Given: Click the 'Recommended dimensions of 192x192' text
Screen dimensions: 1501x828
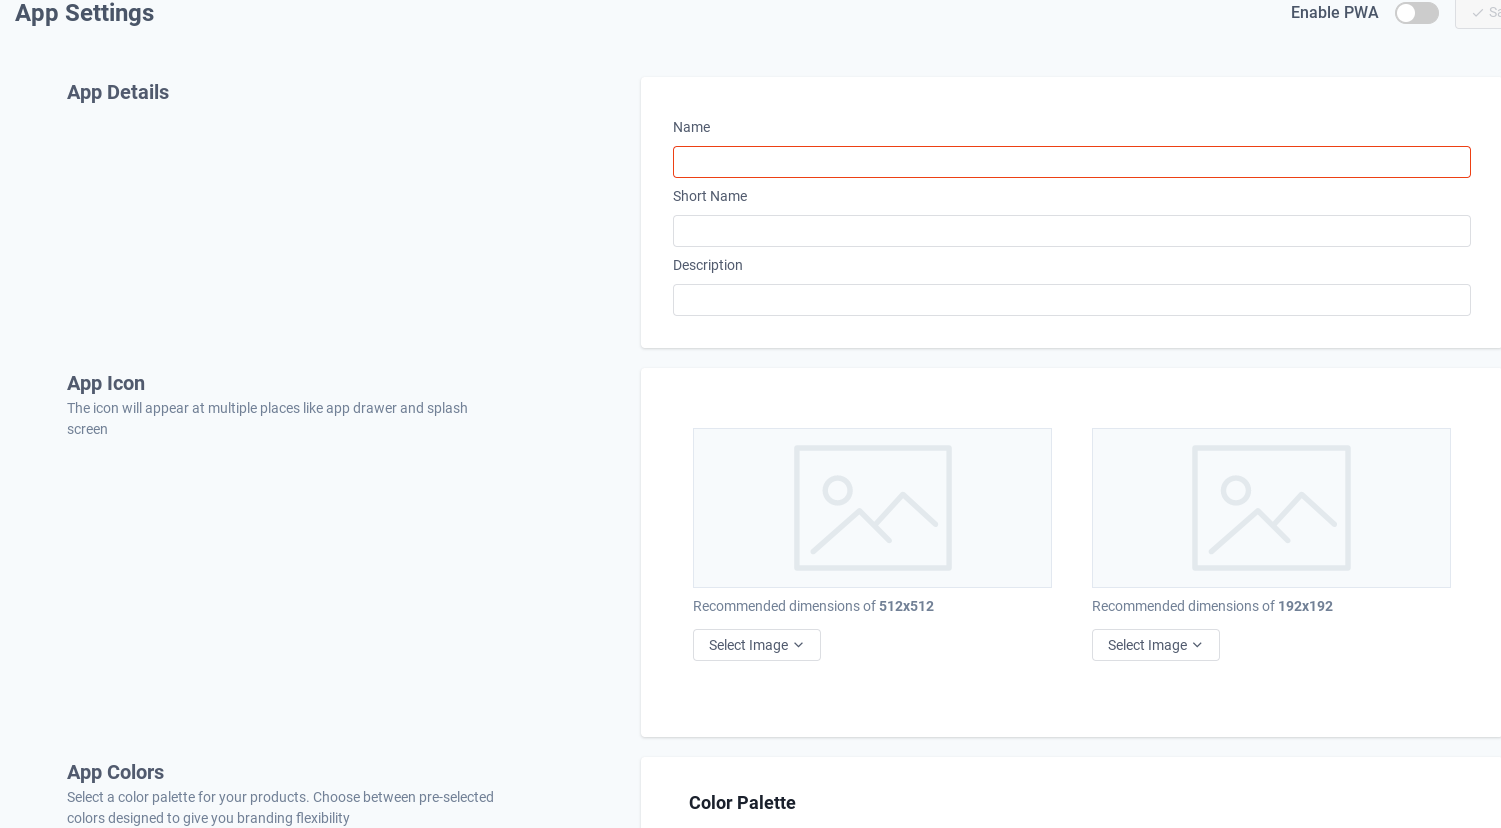Looking at the screenshot, I should [x=1212, y=606].
